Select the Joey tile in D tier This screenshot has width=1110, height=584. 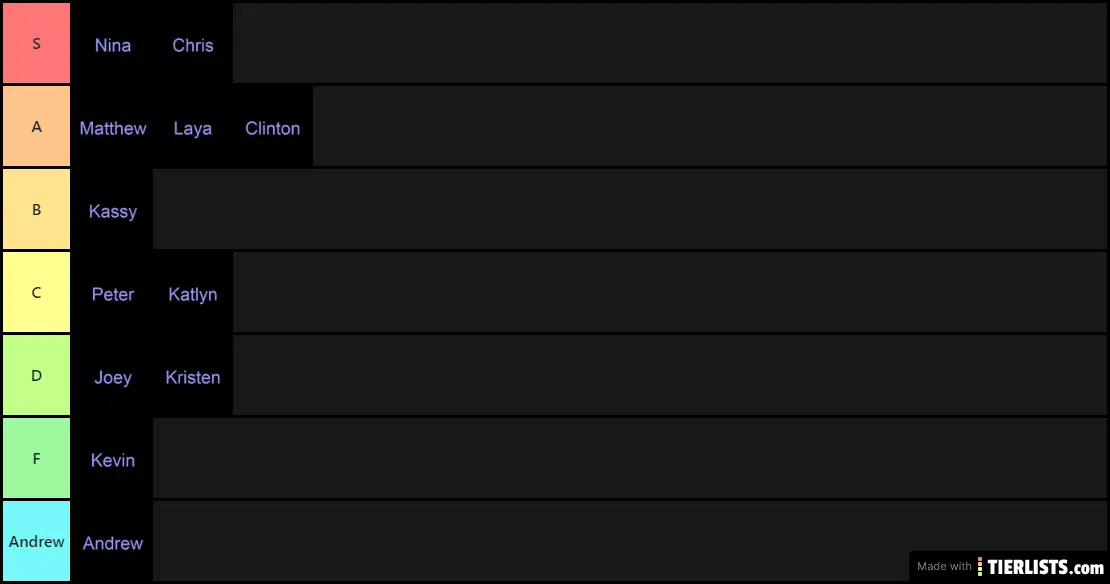point(113,375)
